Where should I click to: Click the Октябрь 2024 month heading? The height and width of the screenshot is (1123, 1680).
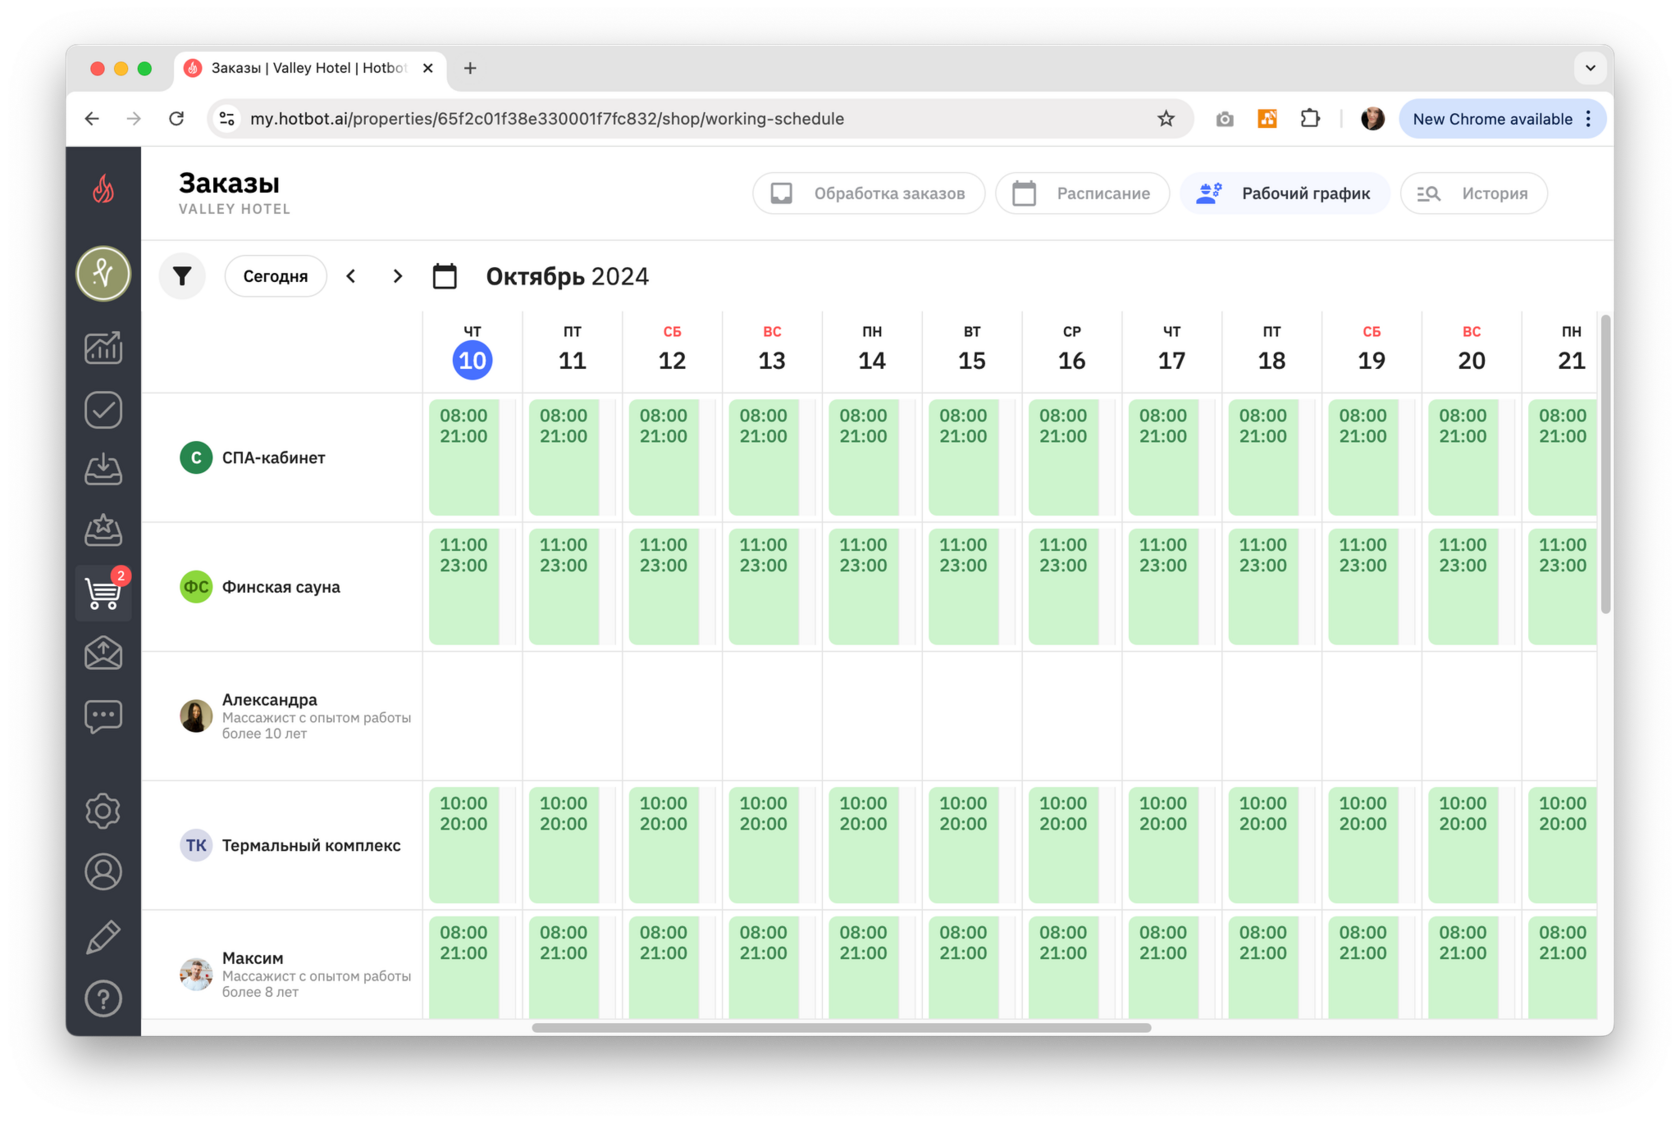[x=567, y=277]
